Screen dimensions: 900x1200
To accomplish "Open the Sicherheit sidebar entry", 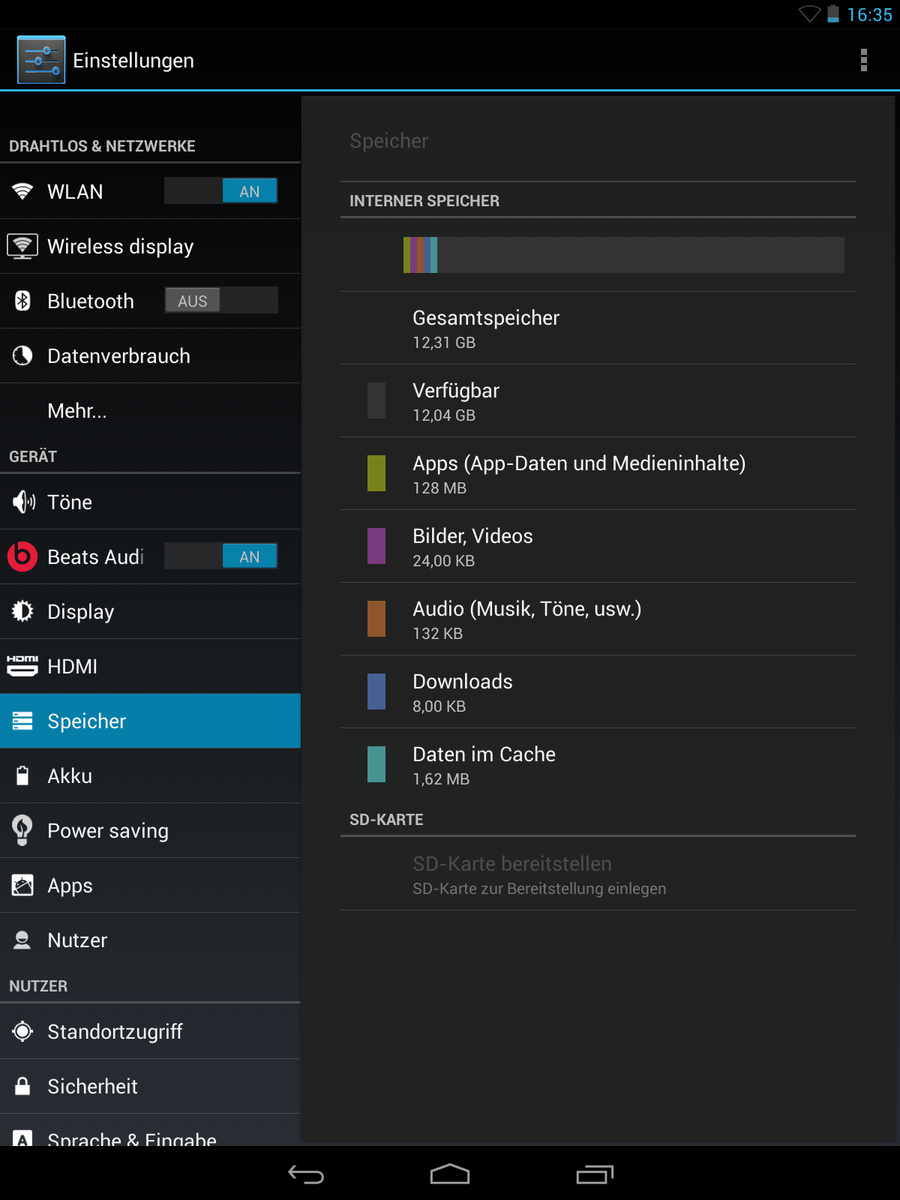I will pos(150,1086).
